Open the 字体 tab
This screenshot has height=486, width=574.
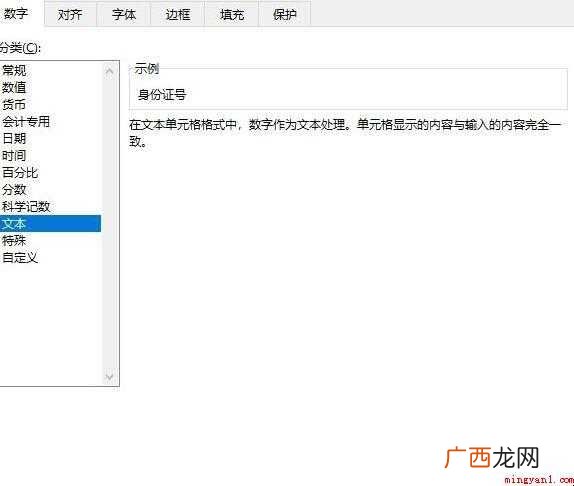tap(124, 14)
